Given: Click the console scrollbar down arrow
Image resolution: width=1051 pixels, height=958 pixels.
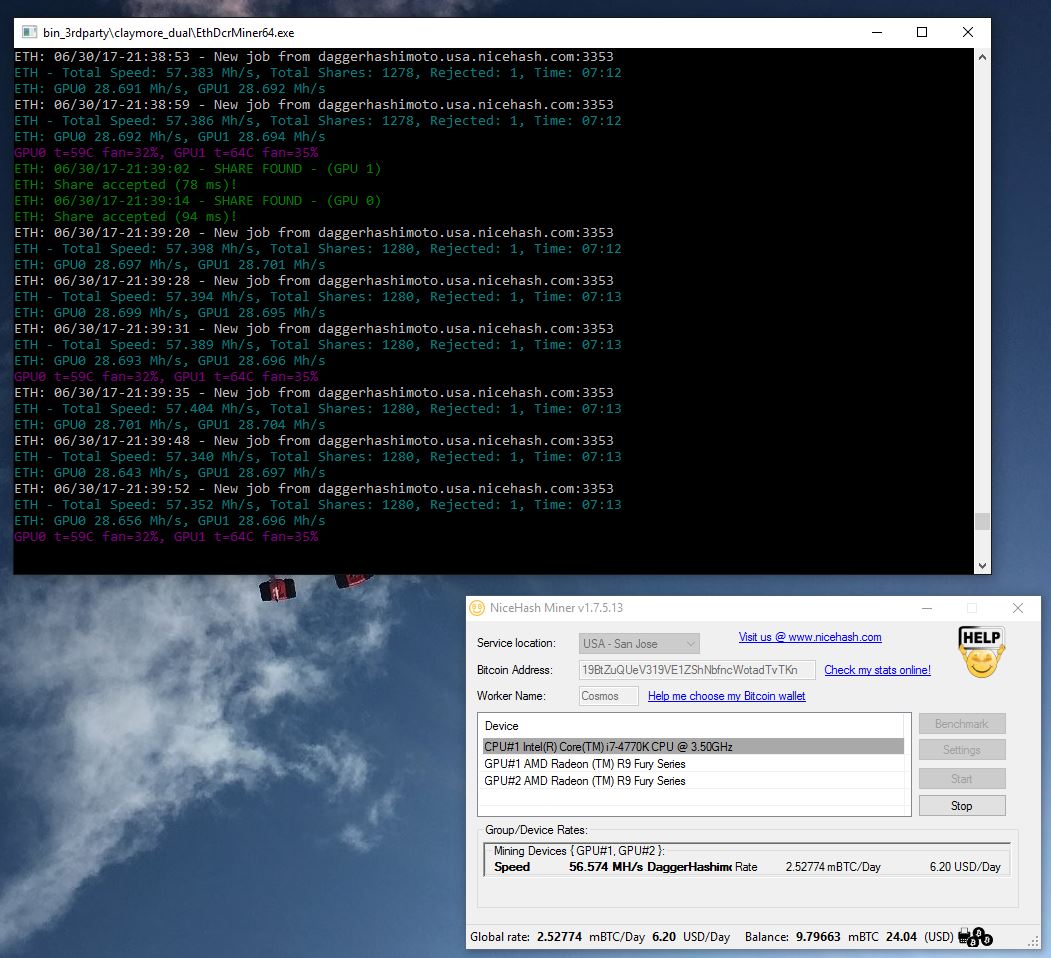Looking at the screenshot, I should (x=982, y=565).
